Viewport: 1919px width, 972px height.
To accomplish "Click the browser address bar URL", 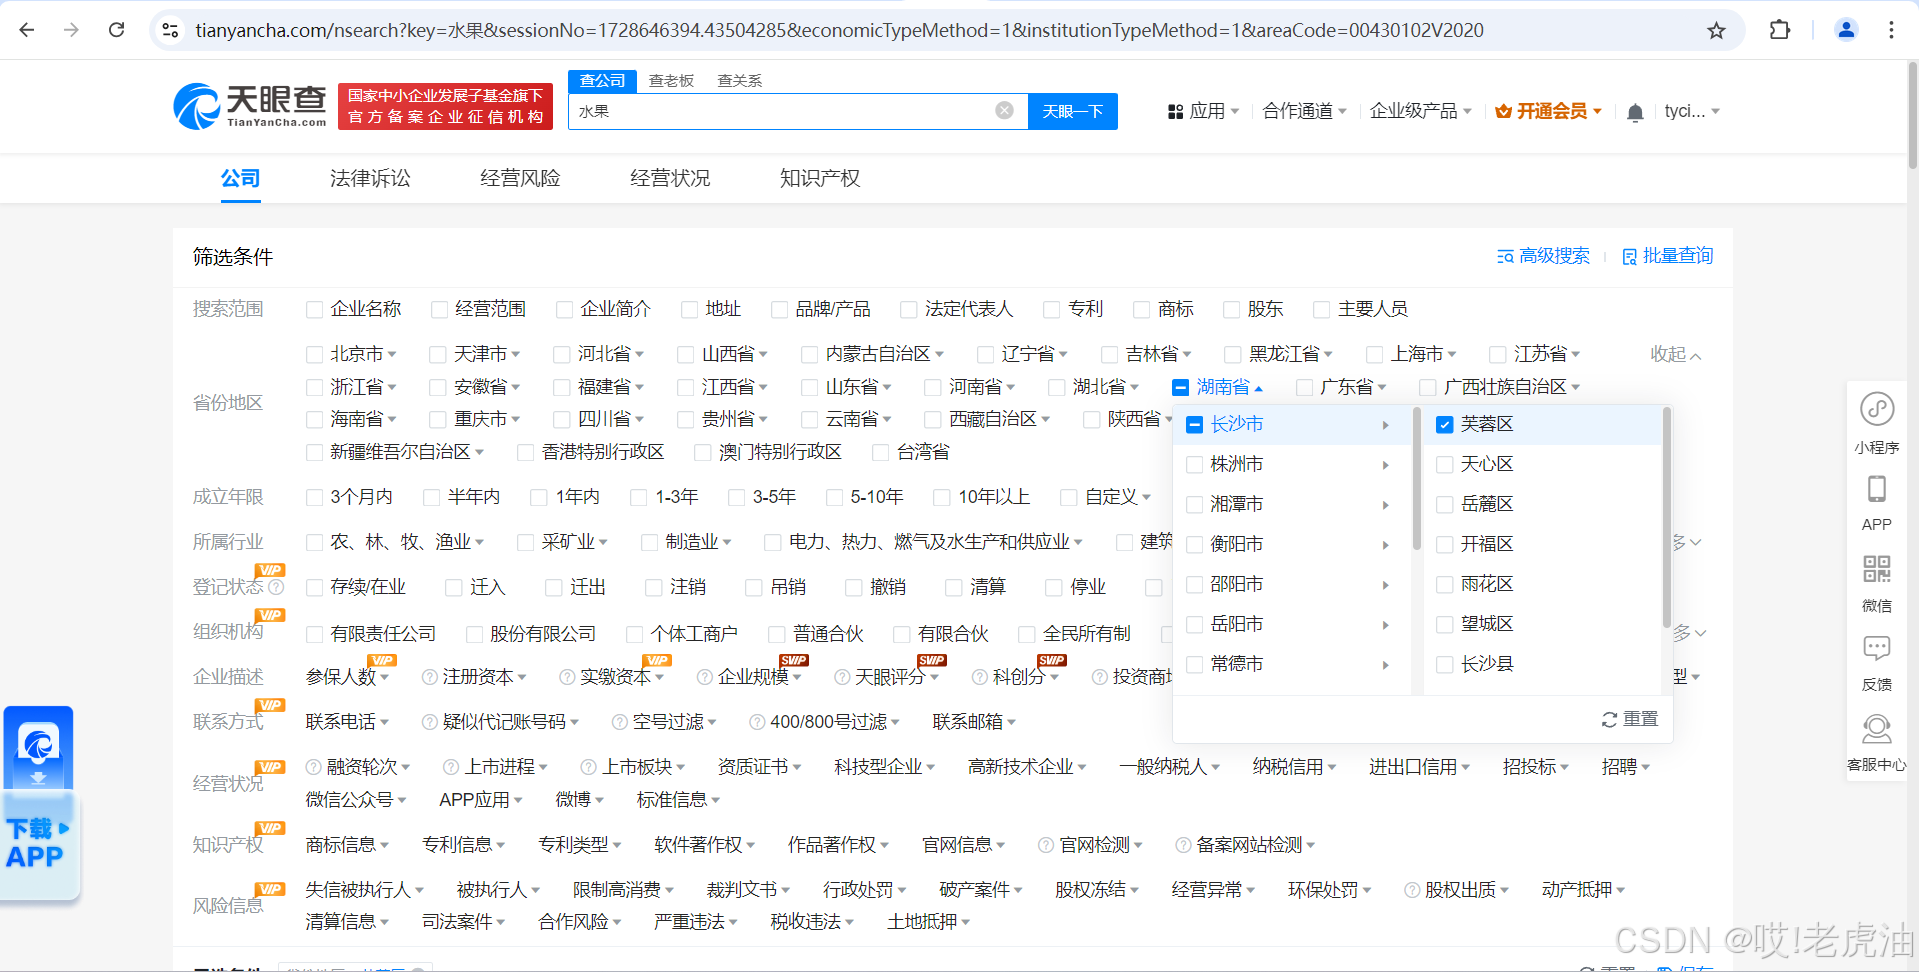I will click(x=839, y=30).
